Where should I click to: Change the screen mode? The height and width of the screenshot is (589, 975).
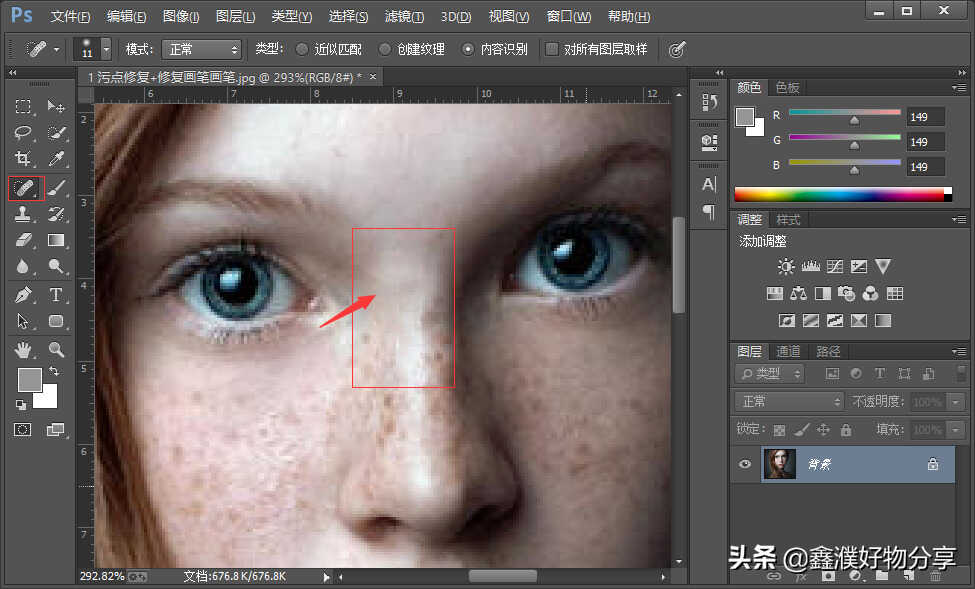pyautogui.click(x=55, y=430)
